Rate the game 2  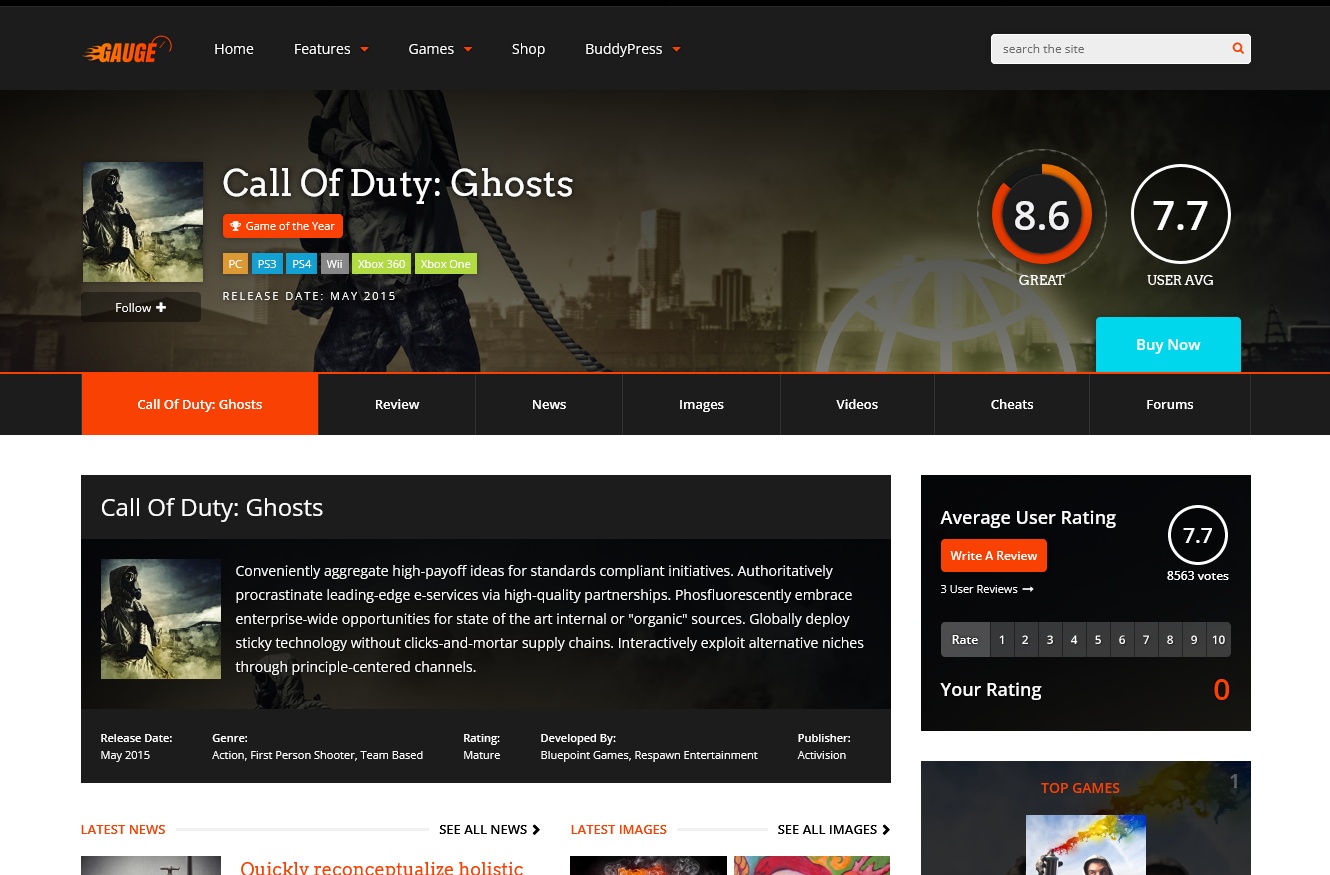(x=1026, y=640)
